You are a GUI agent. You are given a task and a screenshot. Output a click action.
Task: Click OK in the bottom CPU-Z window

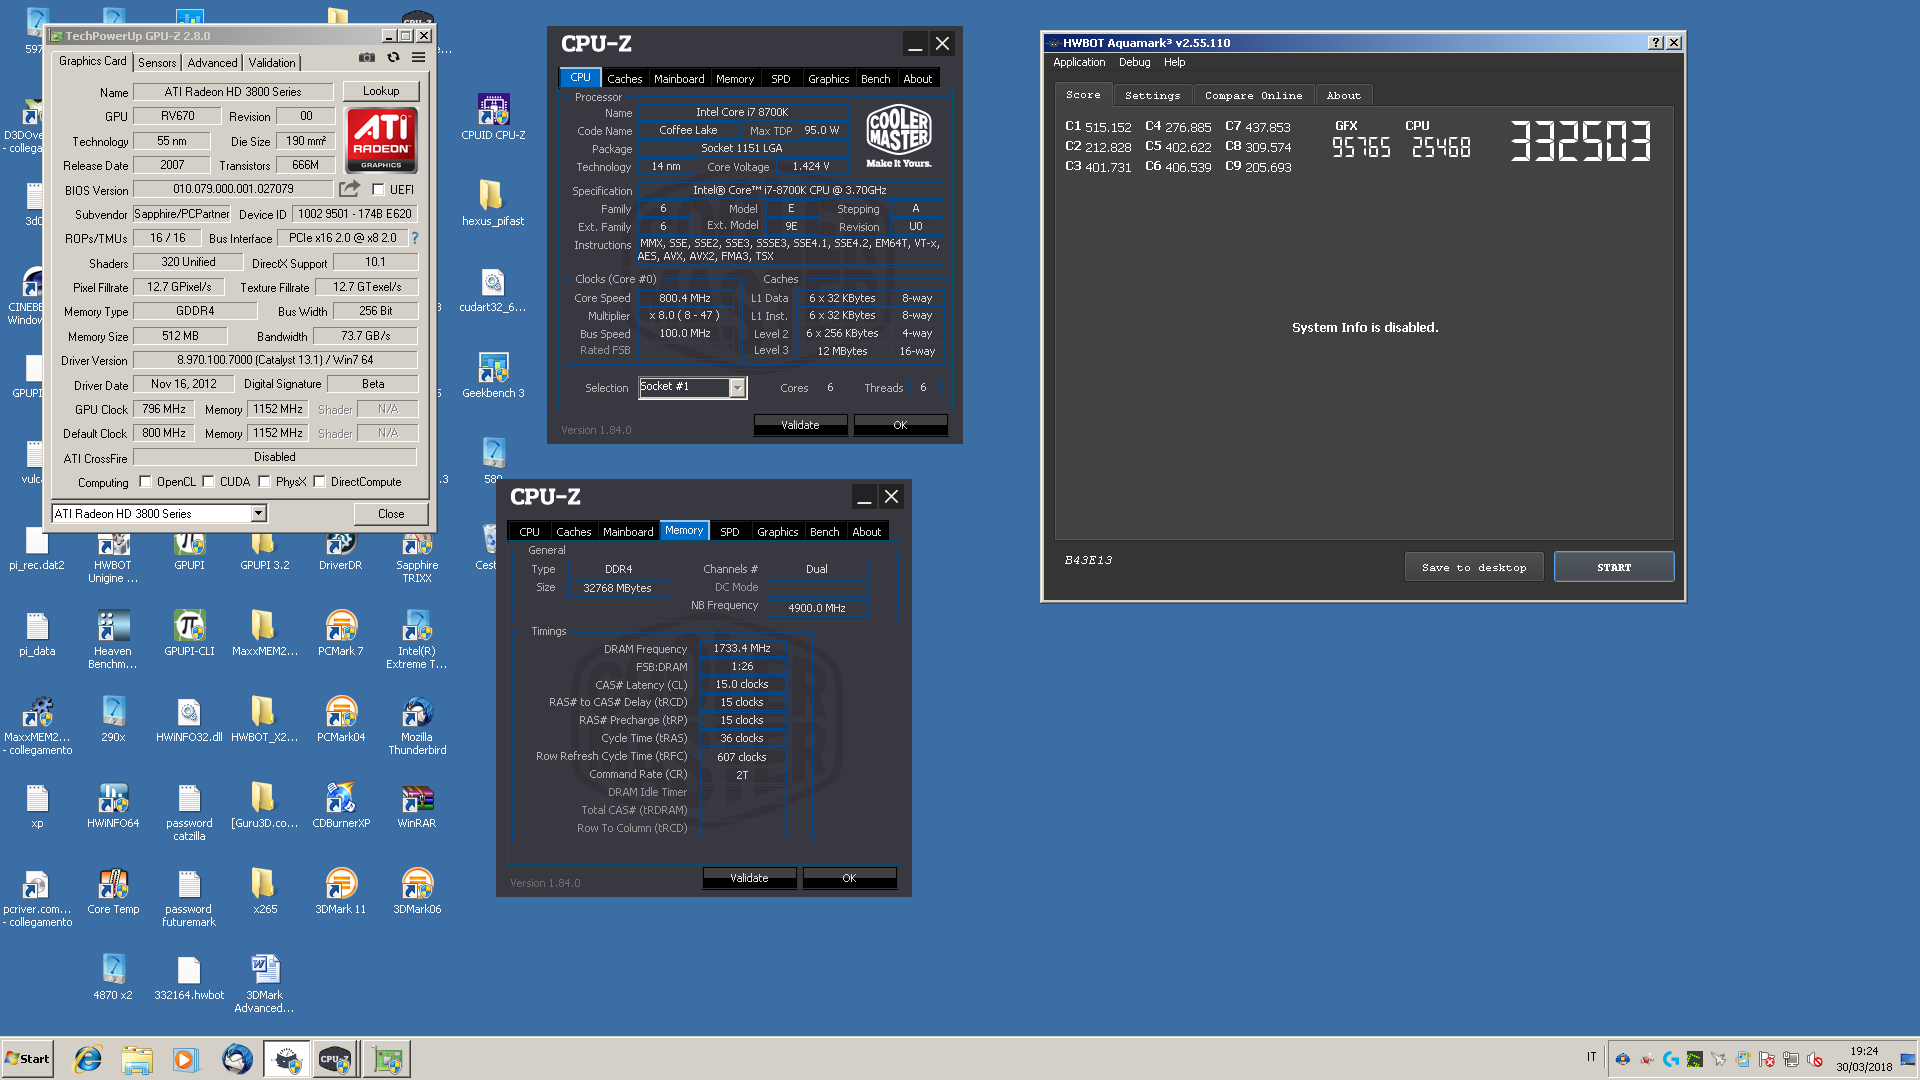849,878
